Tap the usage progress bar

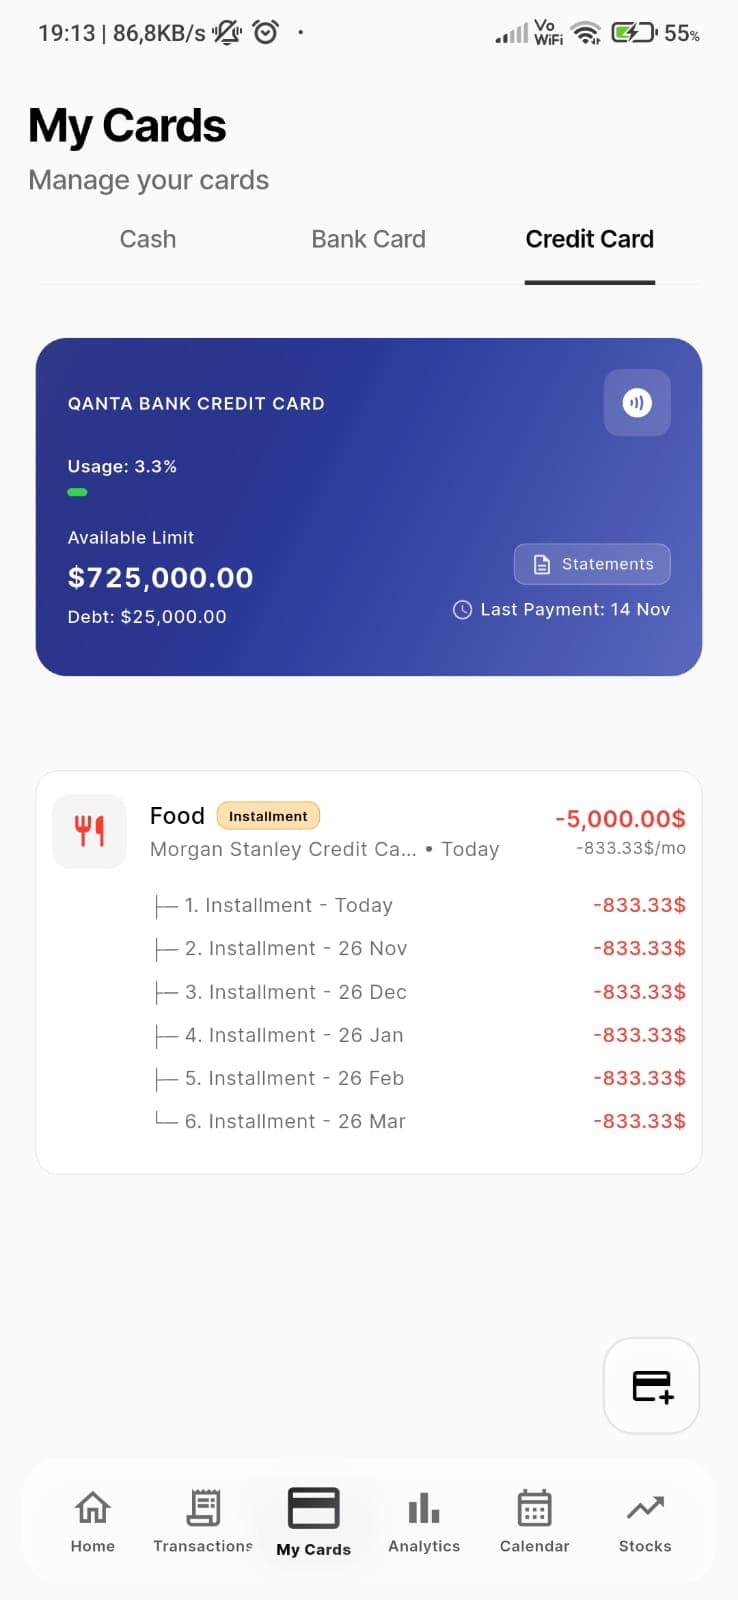coord(78,492)
